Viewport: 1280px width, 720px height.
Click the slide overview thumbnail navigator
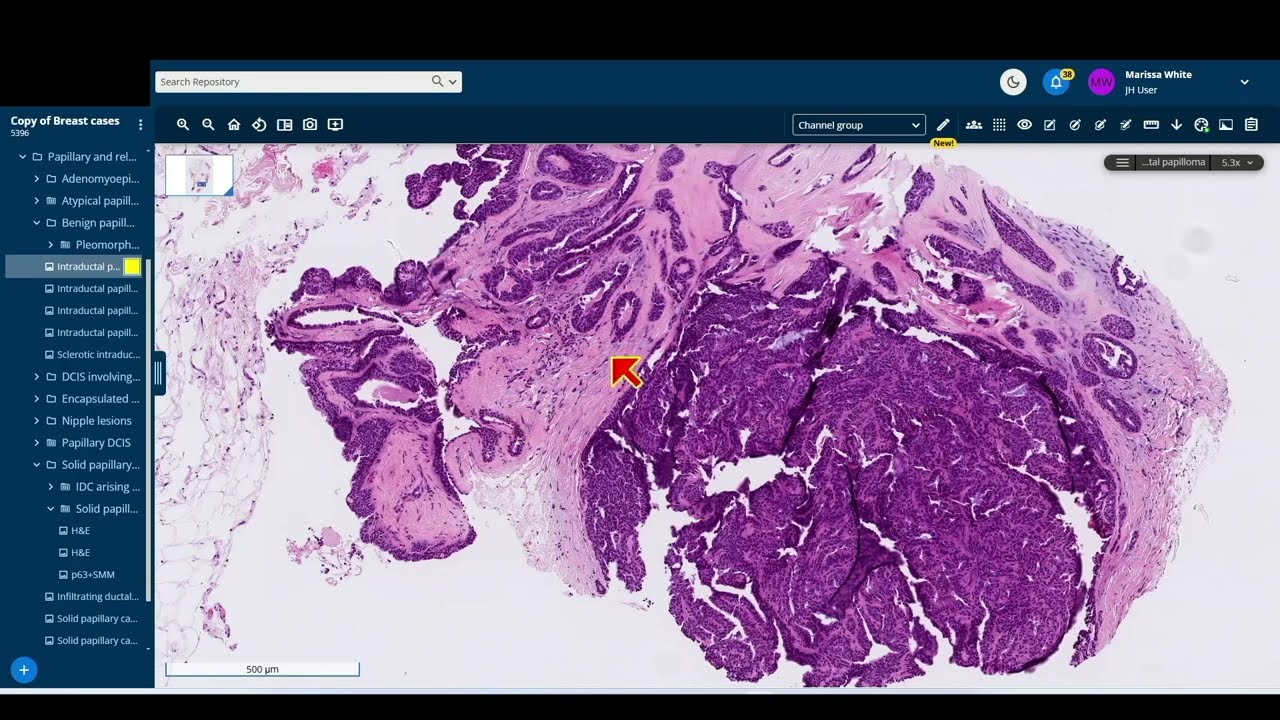[199, 175]
